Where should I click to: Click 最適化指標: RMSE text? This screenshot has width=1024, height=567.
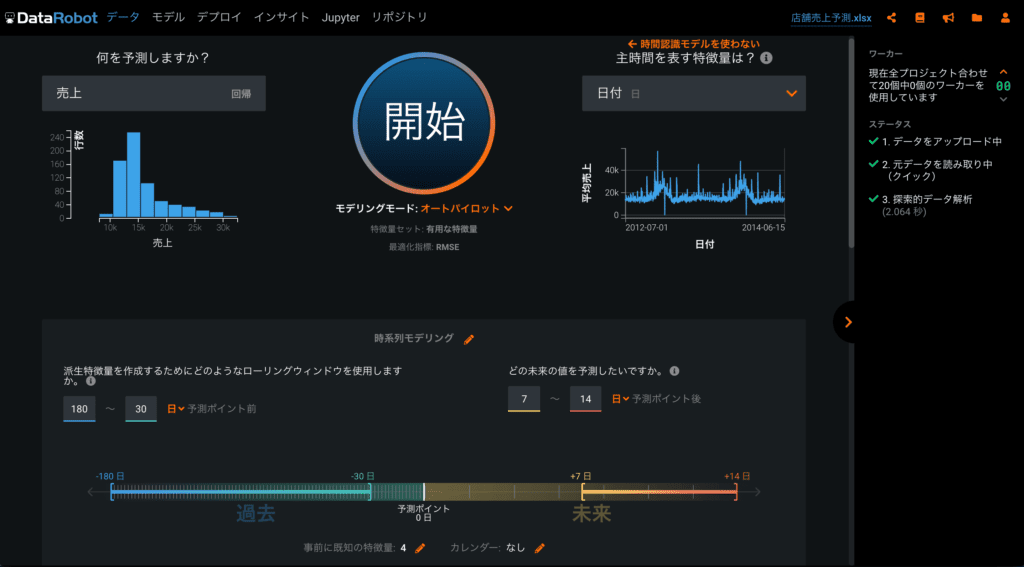[424, 247]
